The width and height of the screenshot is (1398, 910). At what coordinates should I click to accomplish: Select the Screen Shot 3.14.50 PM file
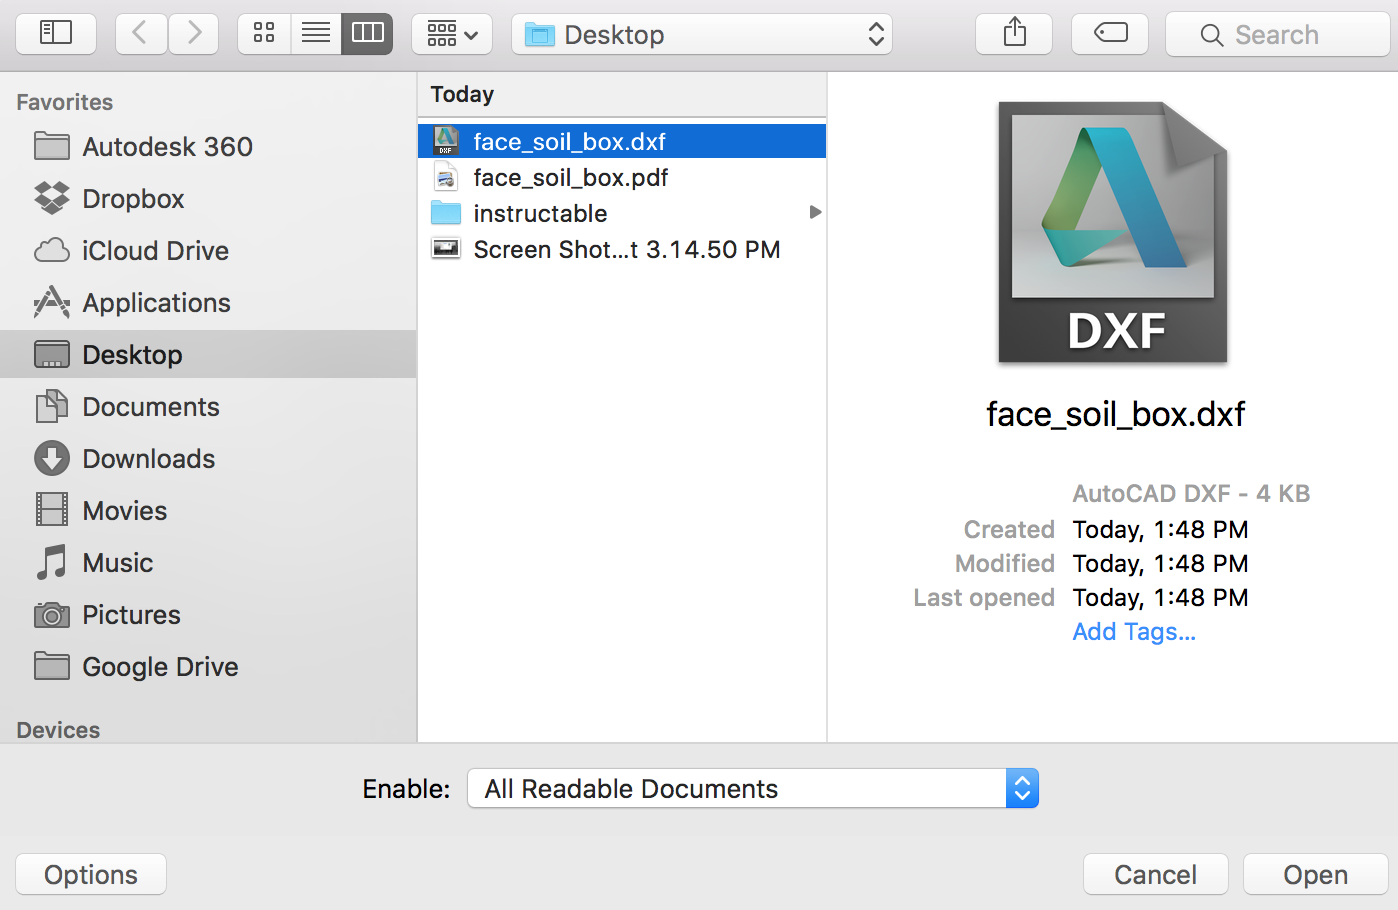(622, 249)
